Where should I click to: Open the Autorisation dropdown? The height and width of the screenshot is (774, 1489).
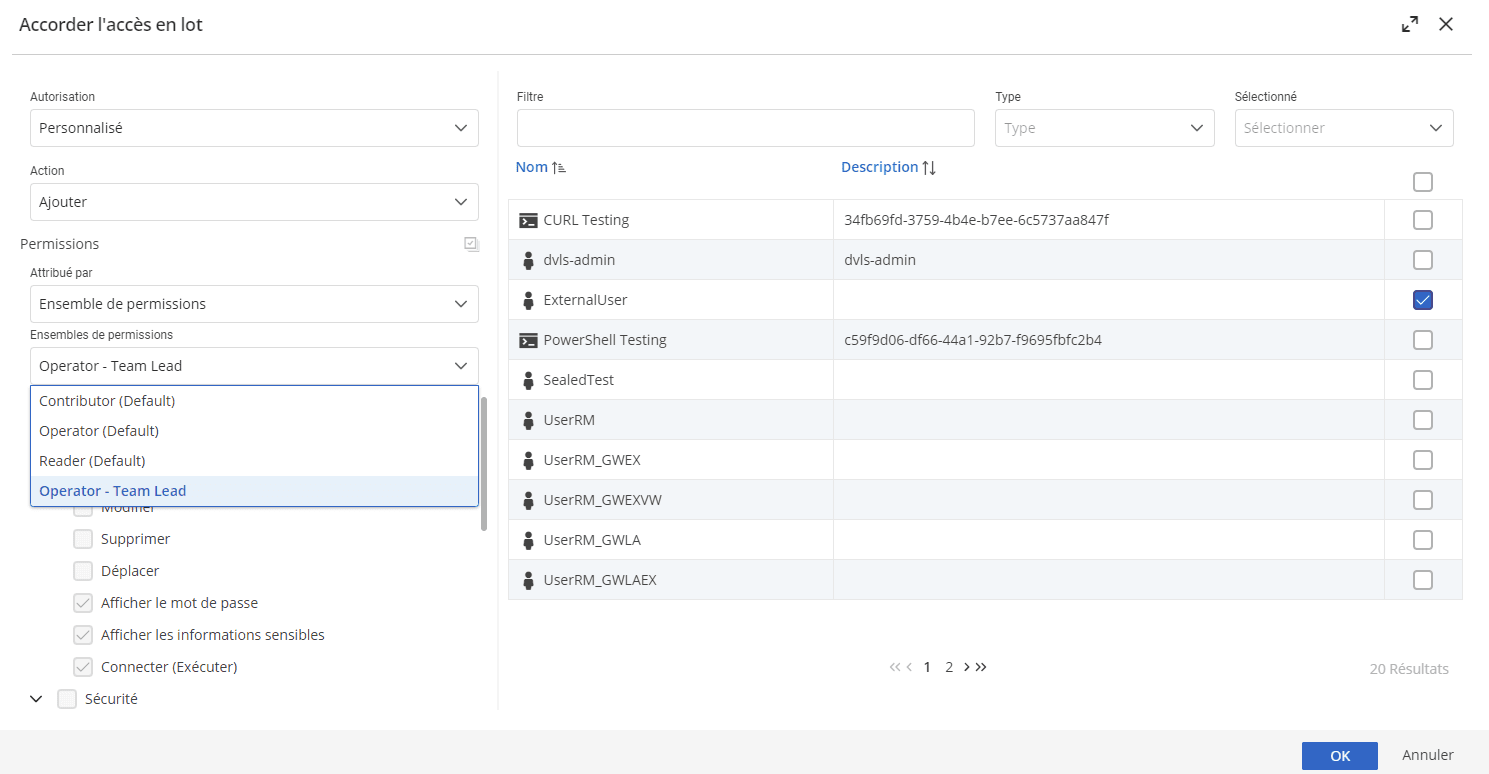254,128
